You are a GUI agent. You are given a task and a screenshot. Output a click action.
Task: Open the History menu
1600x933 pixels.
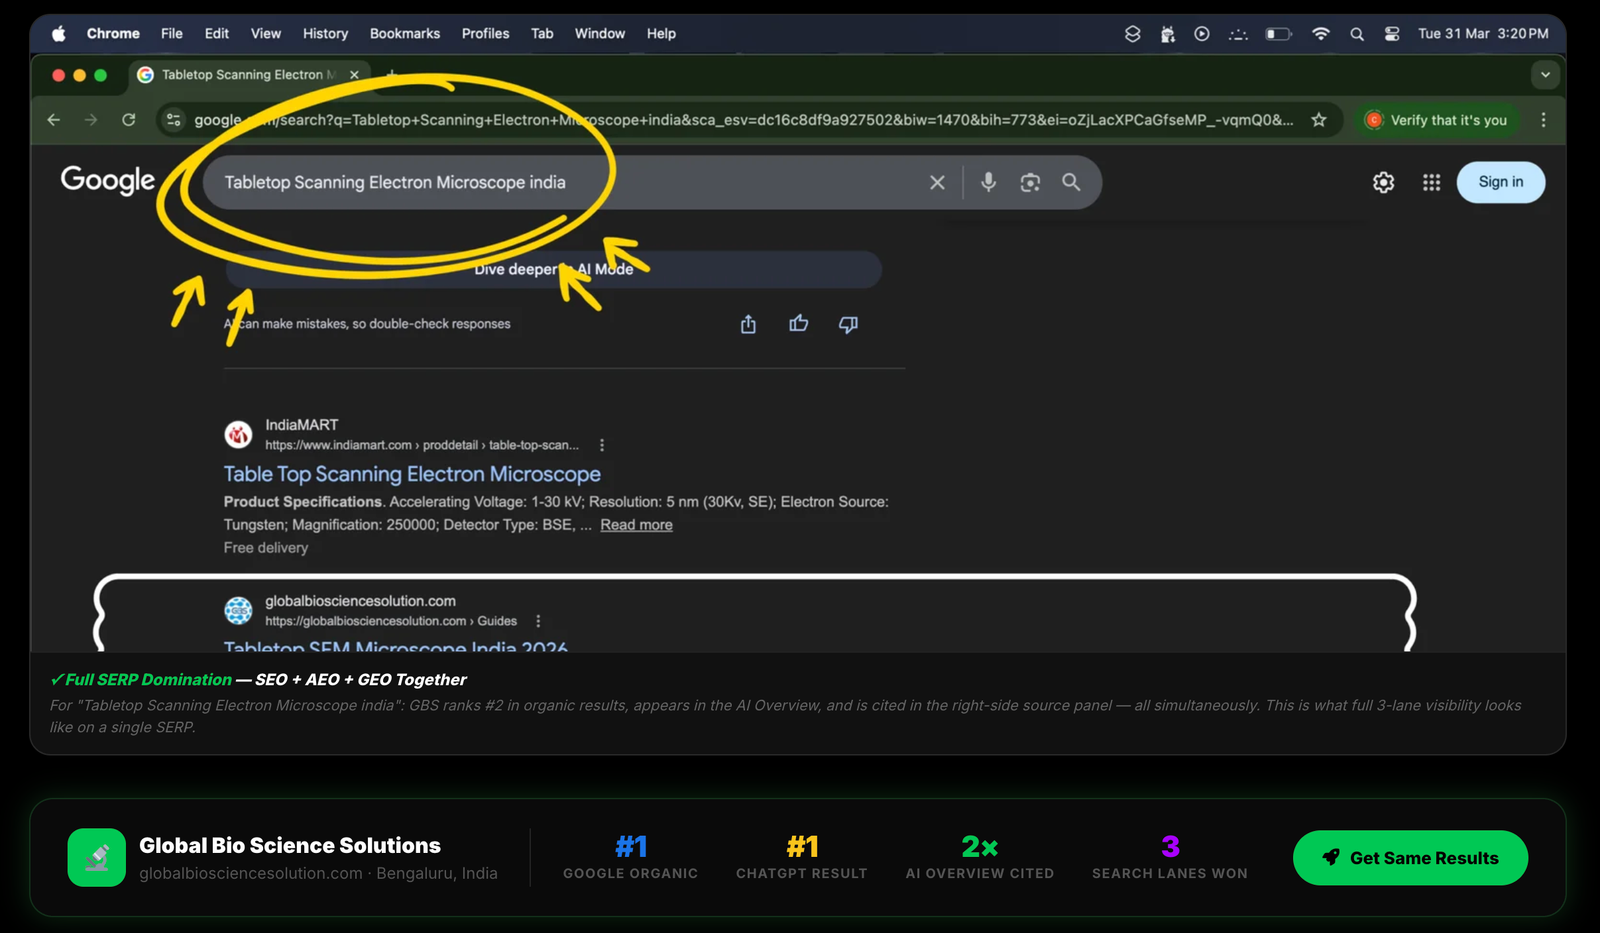pyautogui.click(x=325, y=34)
